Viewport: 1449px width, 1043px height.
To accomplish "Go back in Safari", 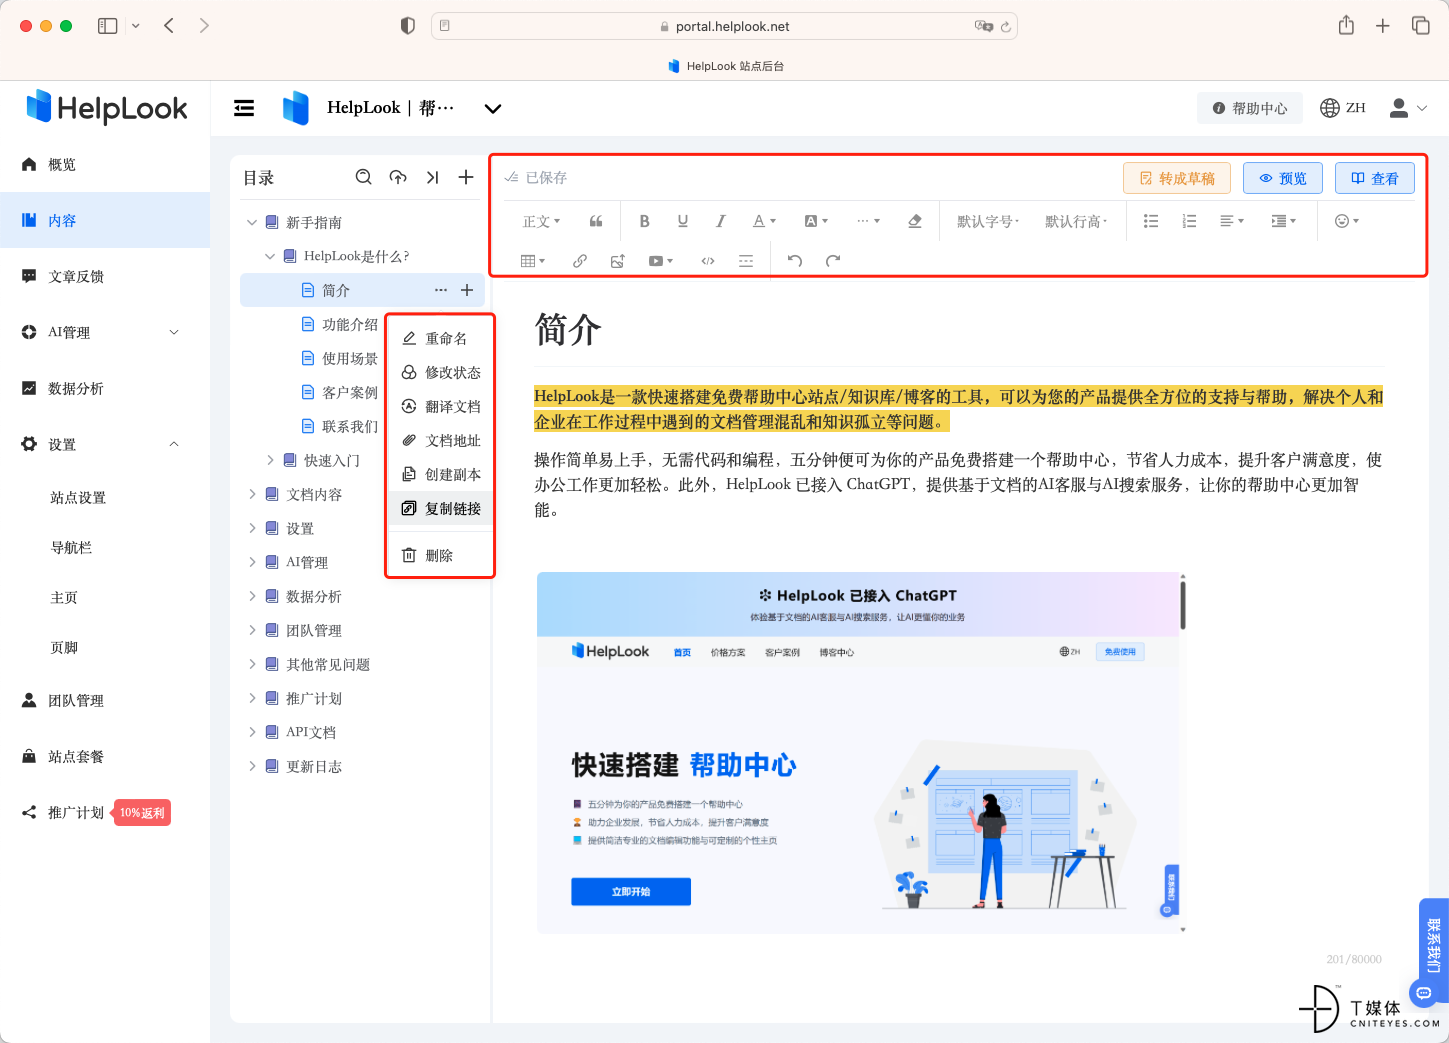I will pyautogui.click(x=169, y=26).
